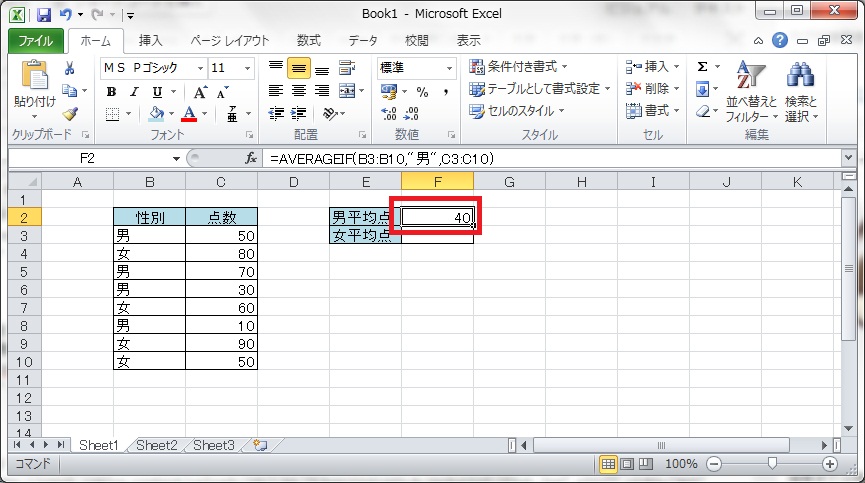Screen dimensions: 865x483
Task: Click the AutoSum sigma icon
Action: 702,67
